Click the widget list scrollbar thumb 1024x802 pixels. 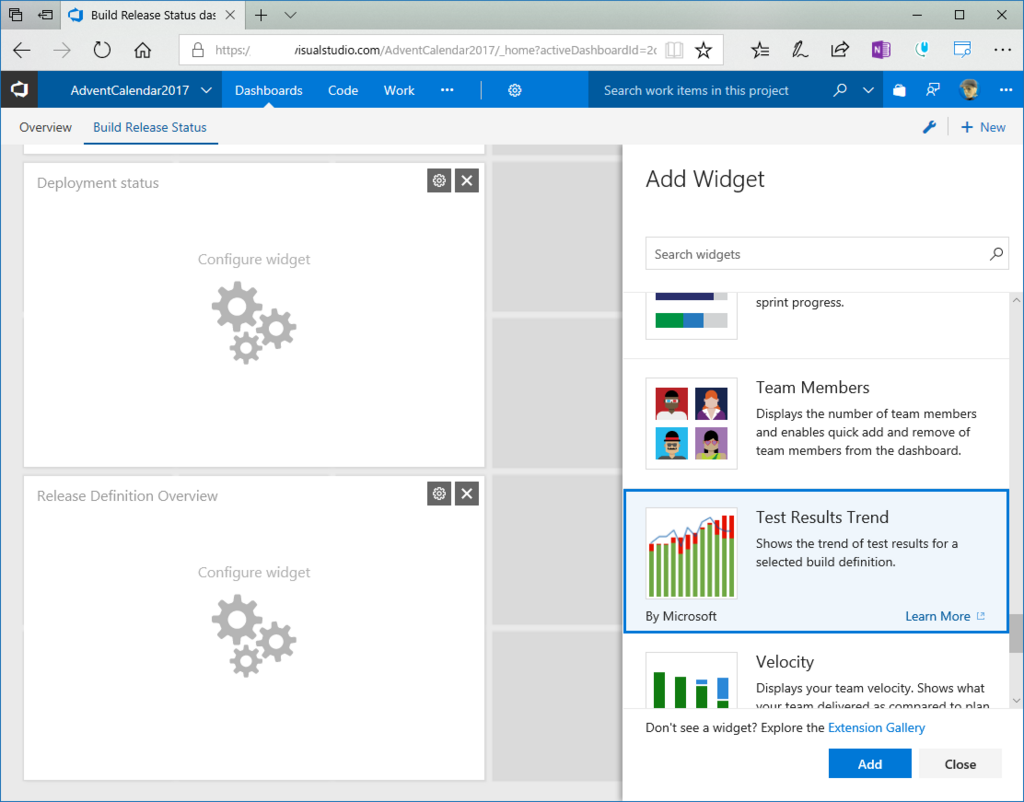tap(1016, 633)
